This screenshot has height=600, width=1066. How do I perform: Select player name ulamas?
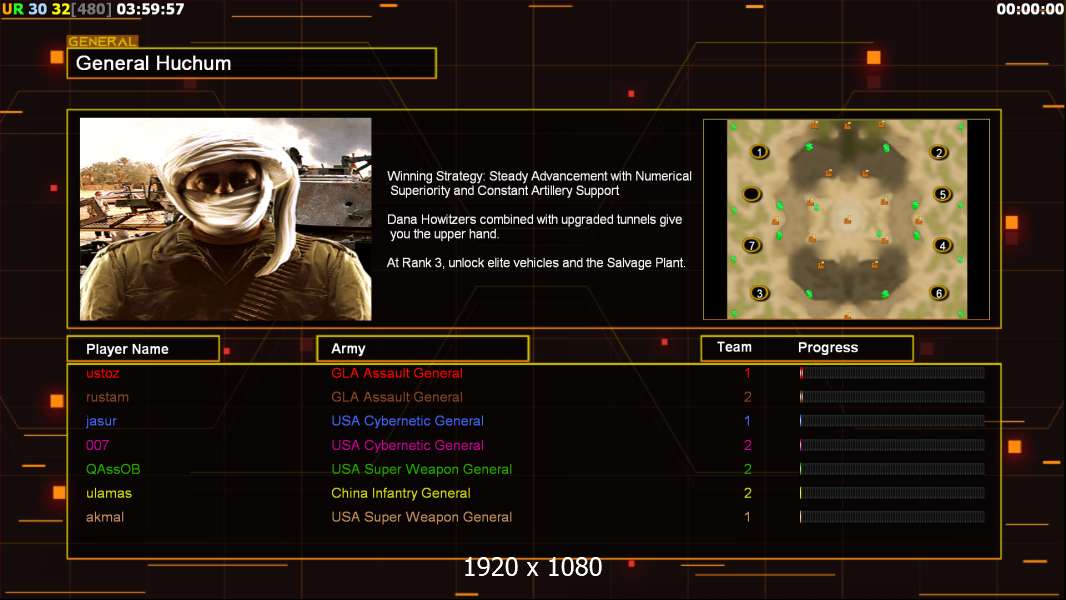(x=109, y=493)
